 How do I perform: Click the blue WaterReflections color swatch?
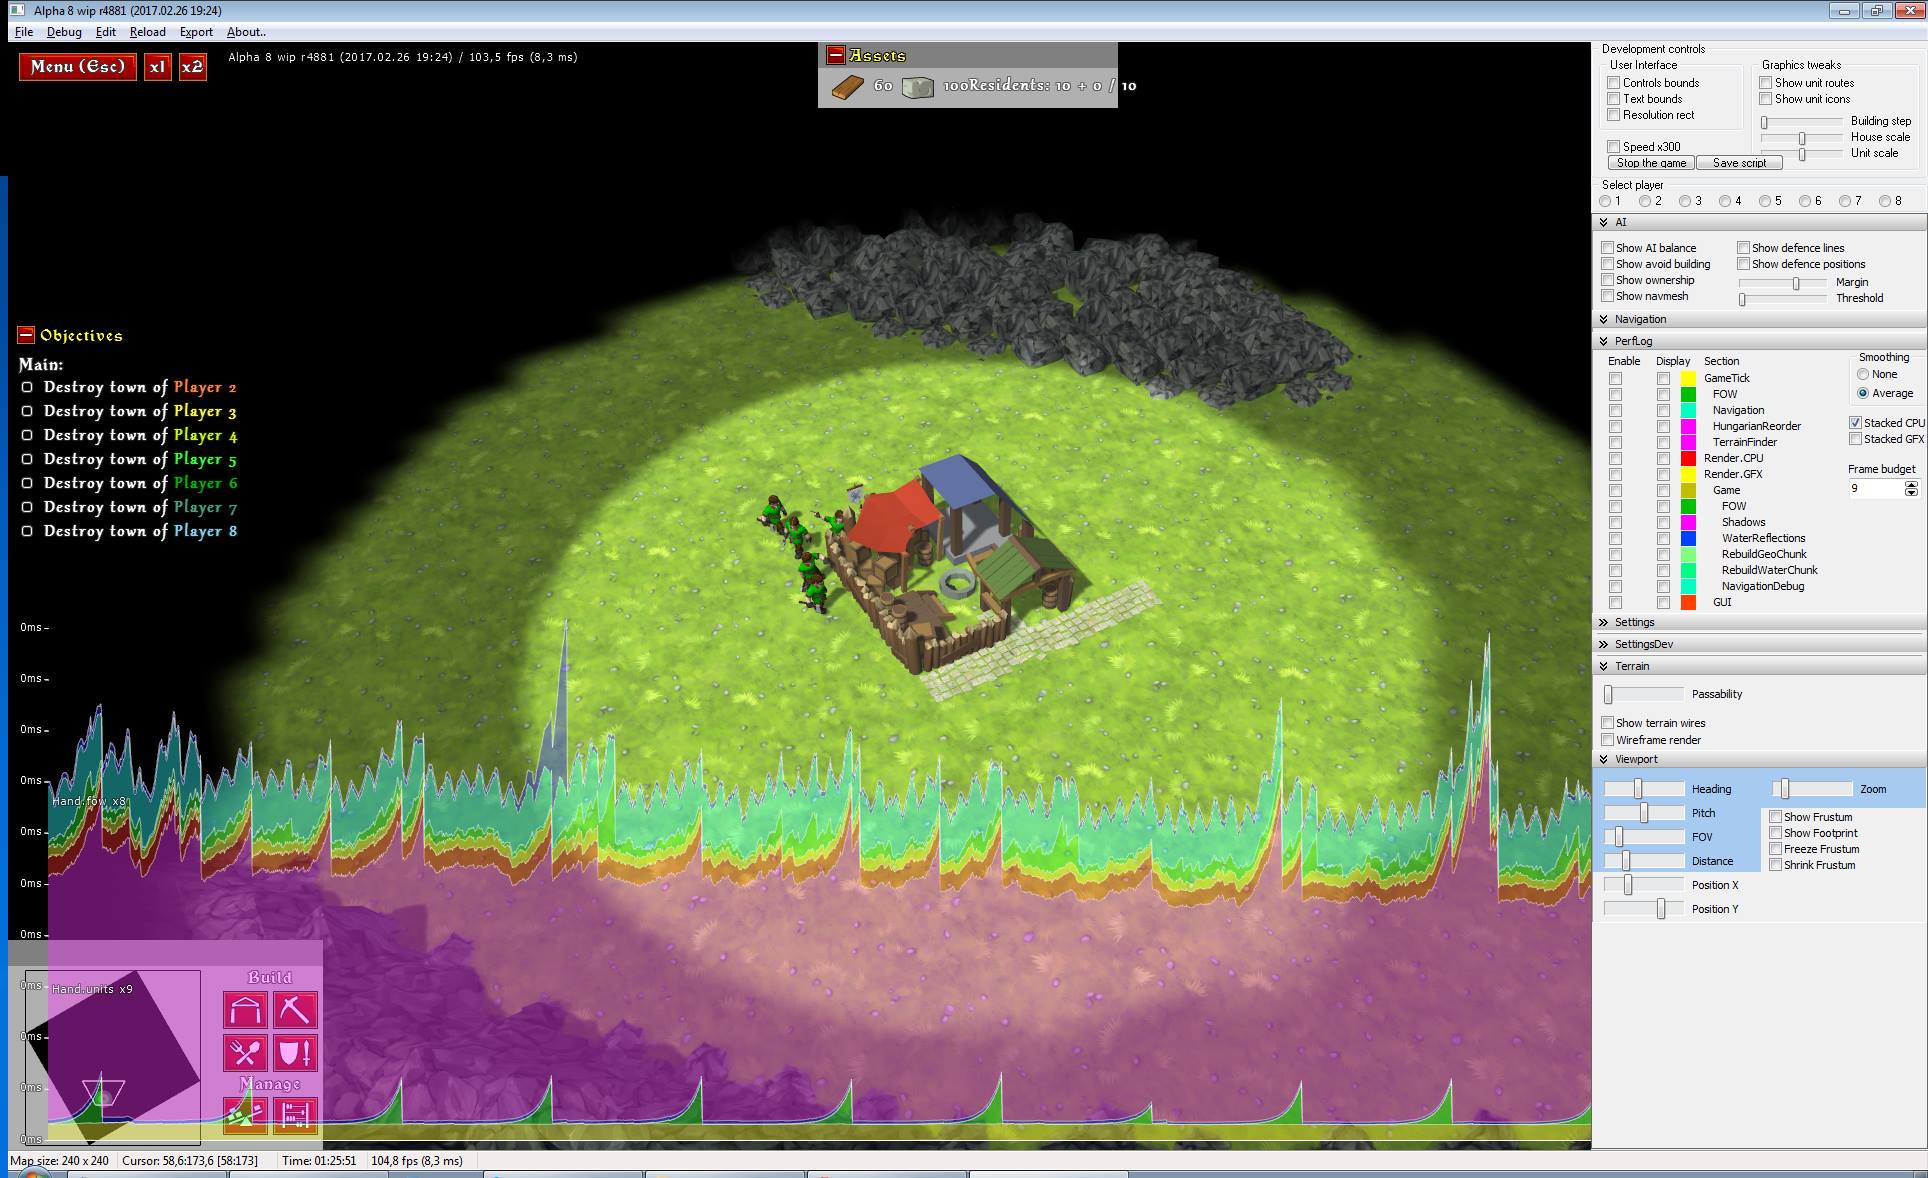tap(1688, 538)
